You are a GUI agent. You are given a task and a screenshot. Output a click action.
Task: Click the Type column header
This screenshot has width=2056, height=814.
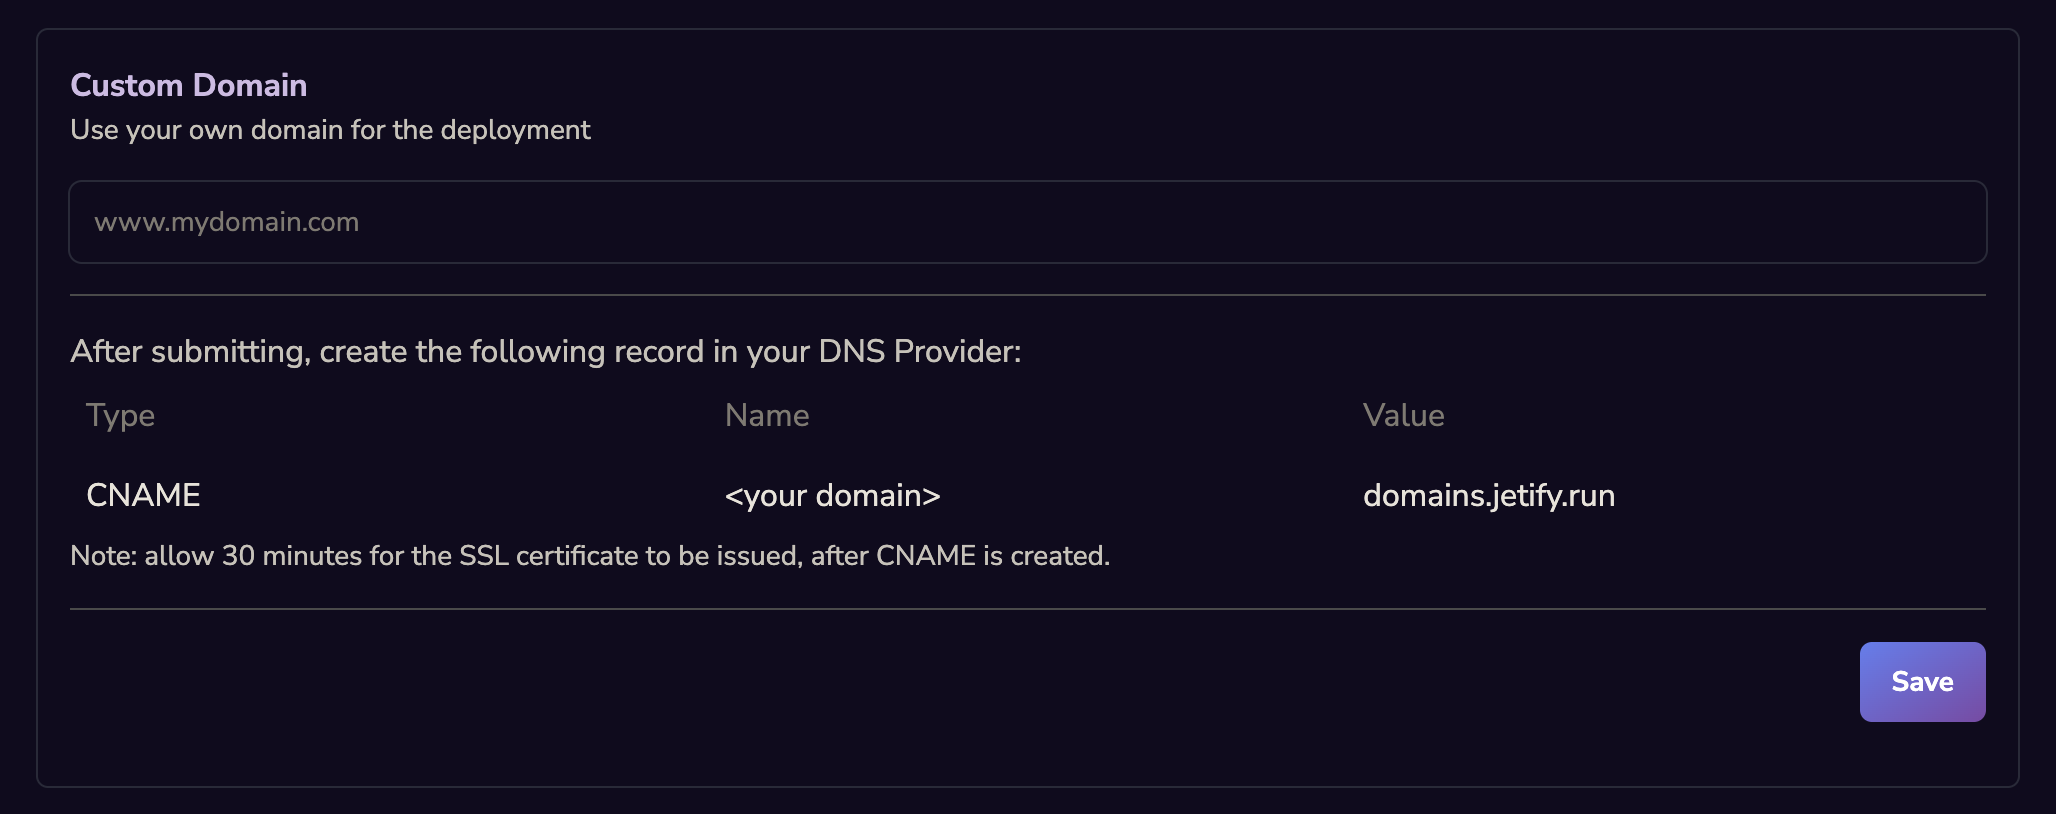coord(120,415)
